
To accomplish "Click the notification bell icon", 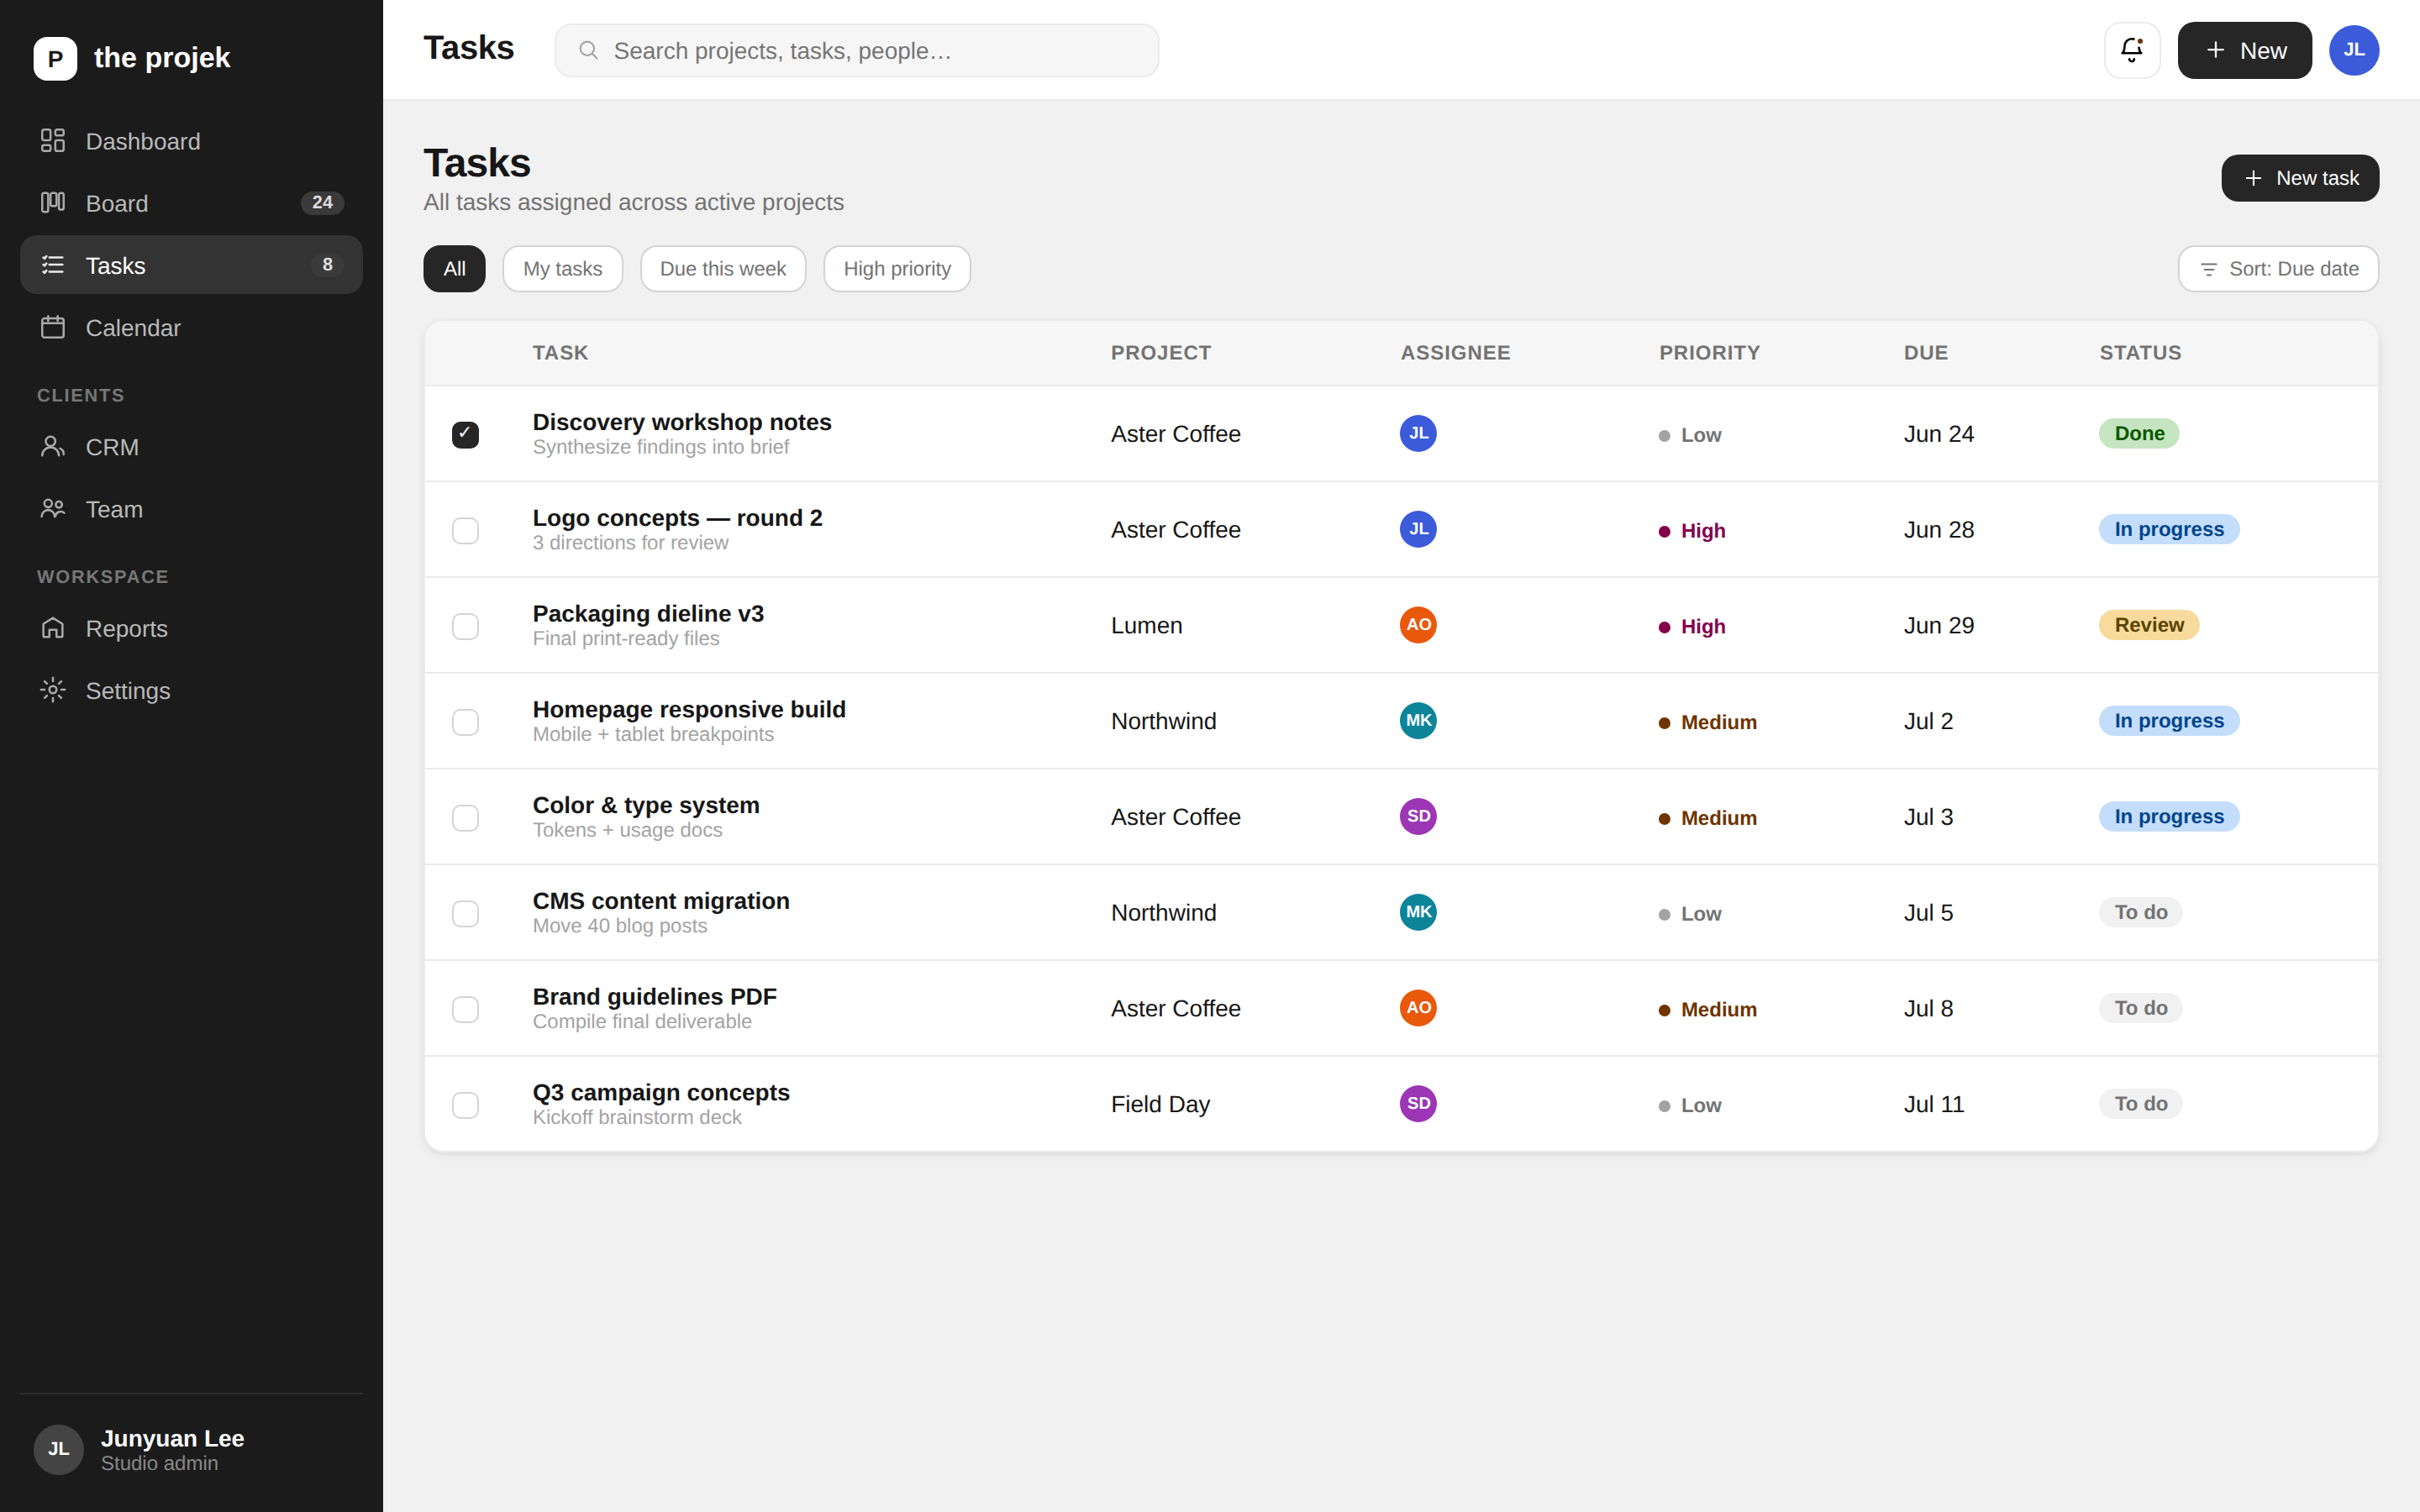I will point(2132,50).
